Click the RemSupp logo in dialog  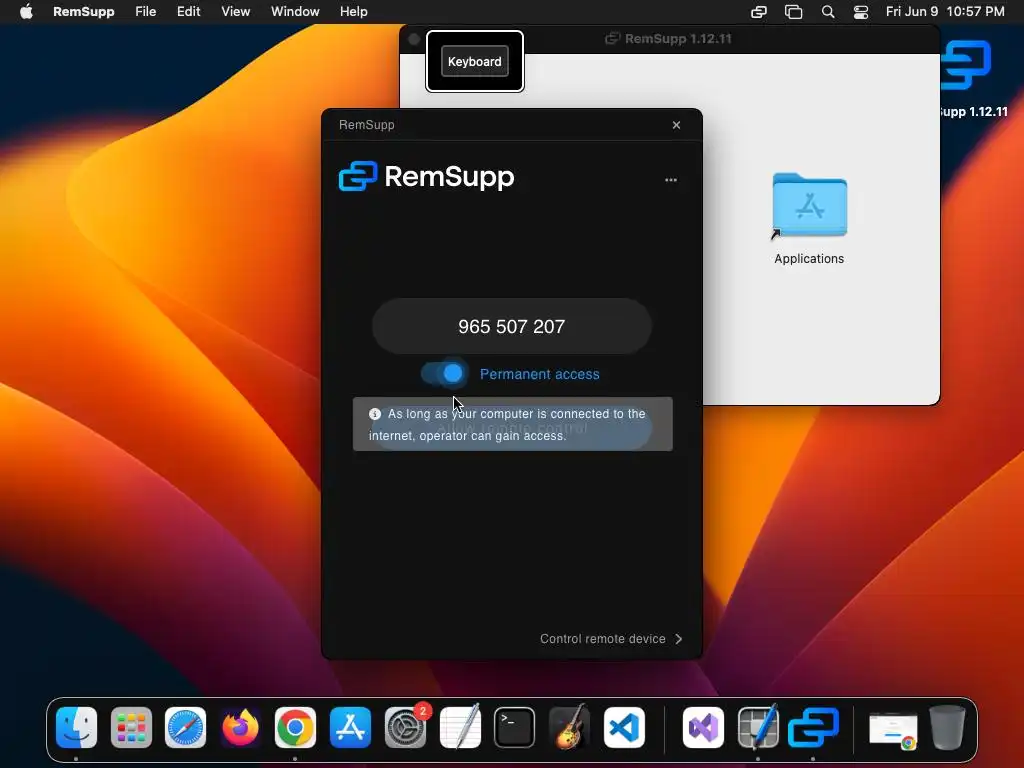[x=426, y=176]
